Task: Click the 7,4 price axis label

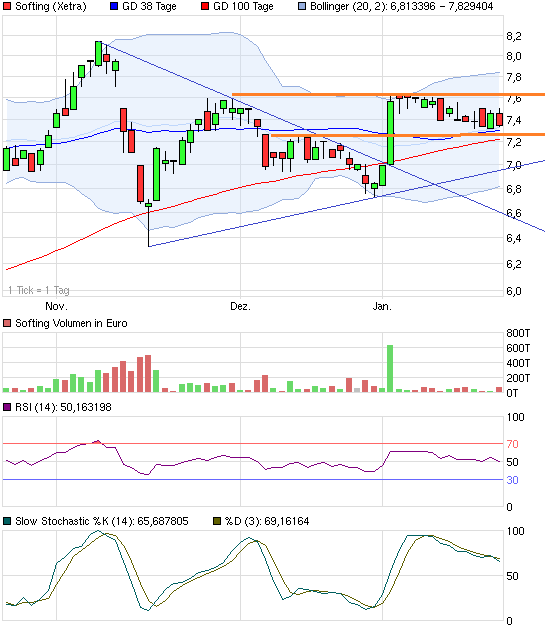Action: (514, 120)
